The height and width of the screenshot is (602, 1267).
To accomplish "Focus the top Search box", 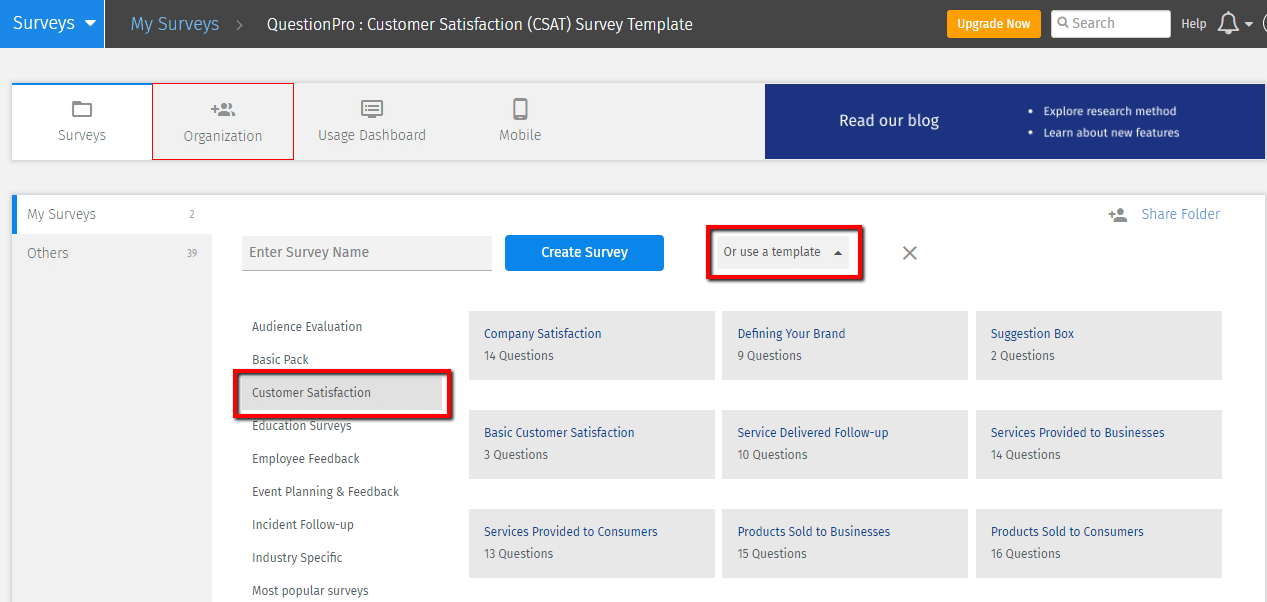I will 1111,23.
